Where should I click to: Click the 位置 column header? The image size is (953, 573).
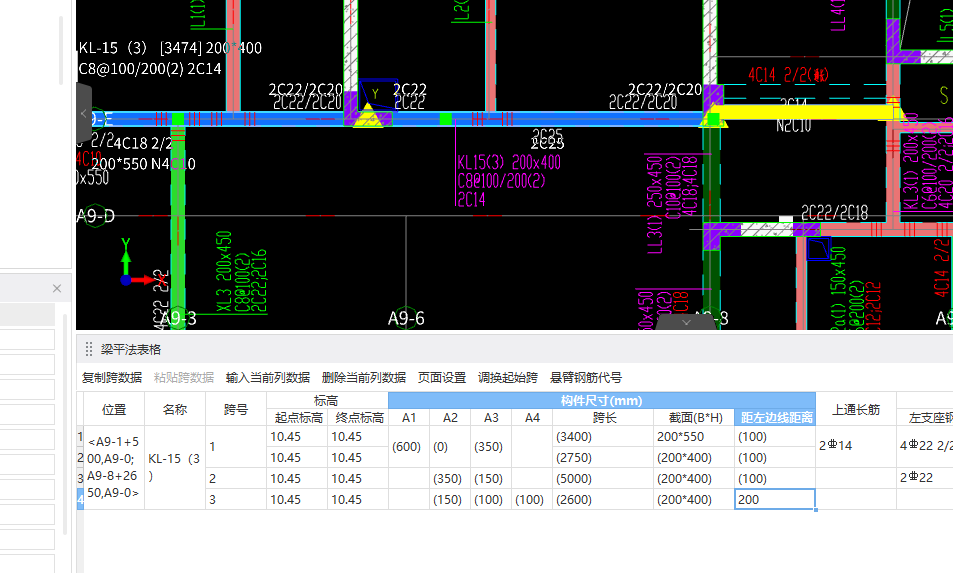click(114, 409)
